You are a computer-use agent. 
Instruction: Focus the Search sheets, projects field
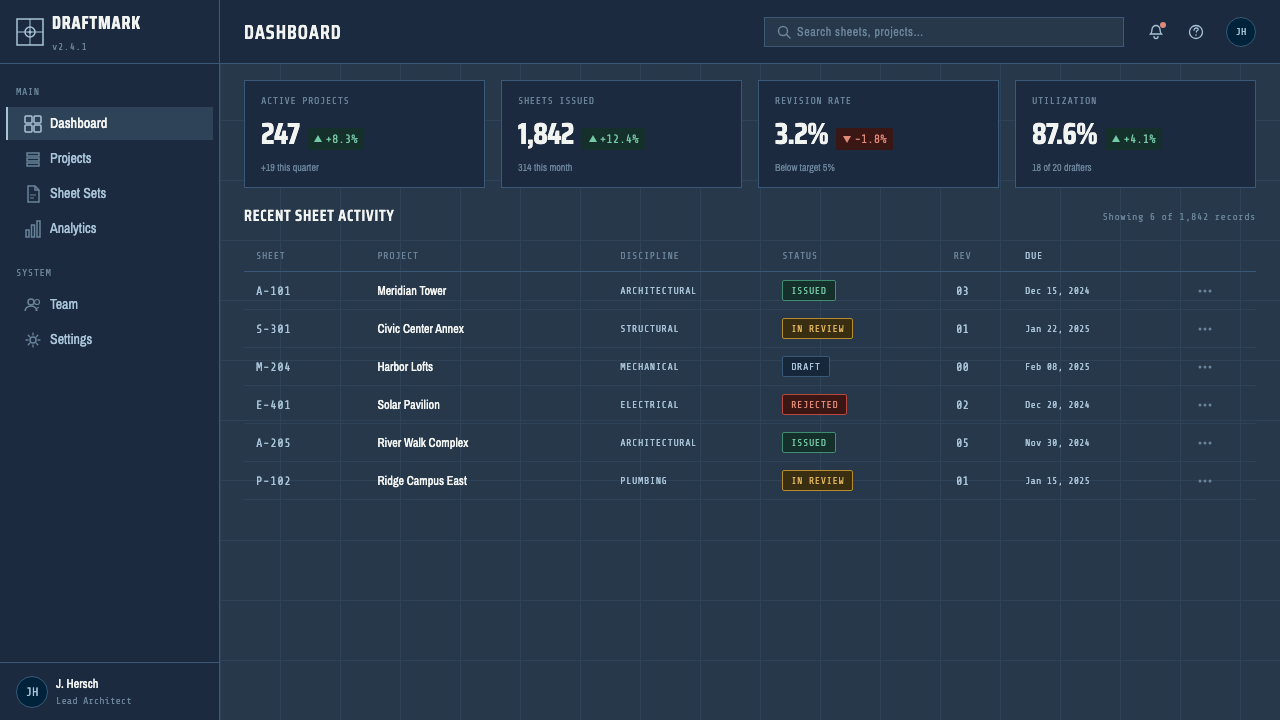[x=944, y=32]
